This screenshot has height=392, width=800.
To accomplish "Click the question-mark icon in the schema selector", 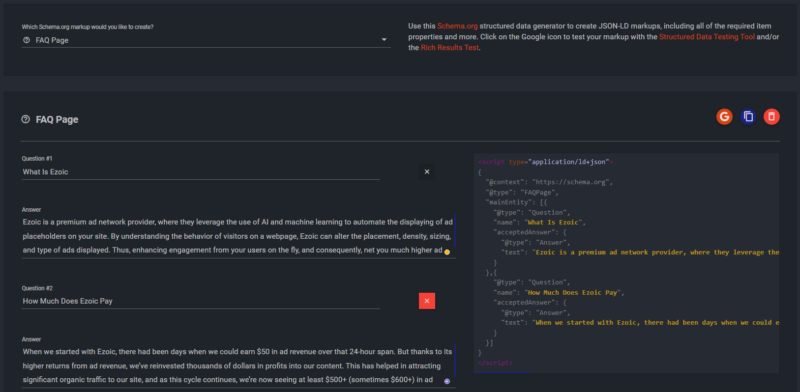I will pos(27,40).
